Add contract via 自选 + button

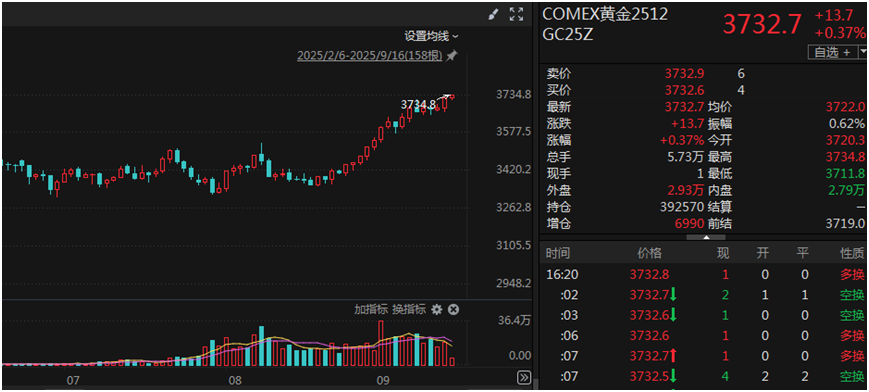click(832, 53)
